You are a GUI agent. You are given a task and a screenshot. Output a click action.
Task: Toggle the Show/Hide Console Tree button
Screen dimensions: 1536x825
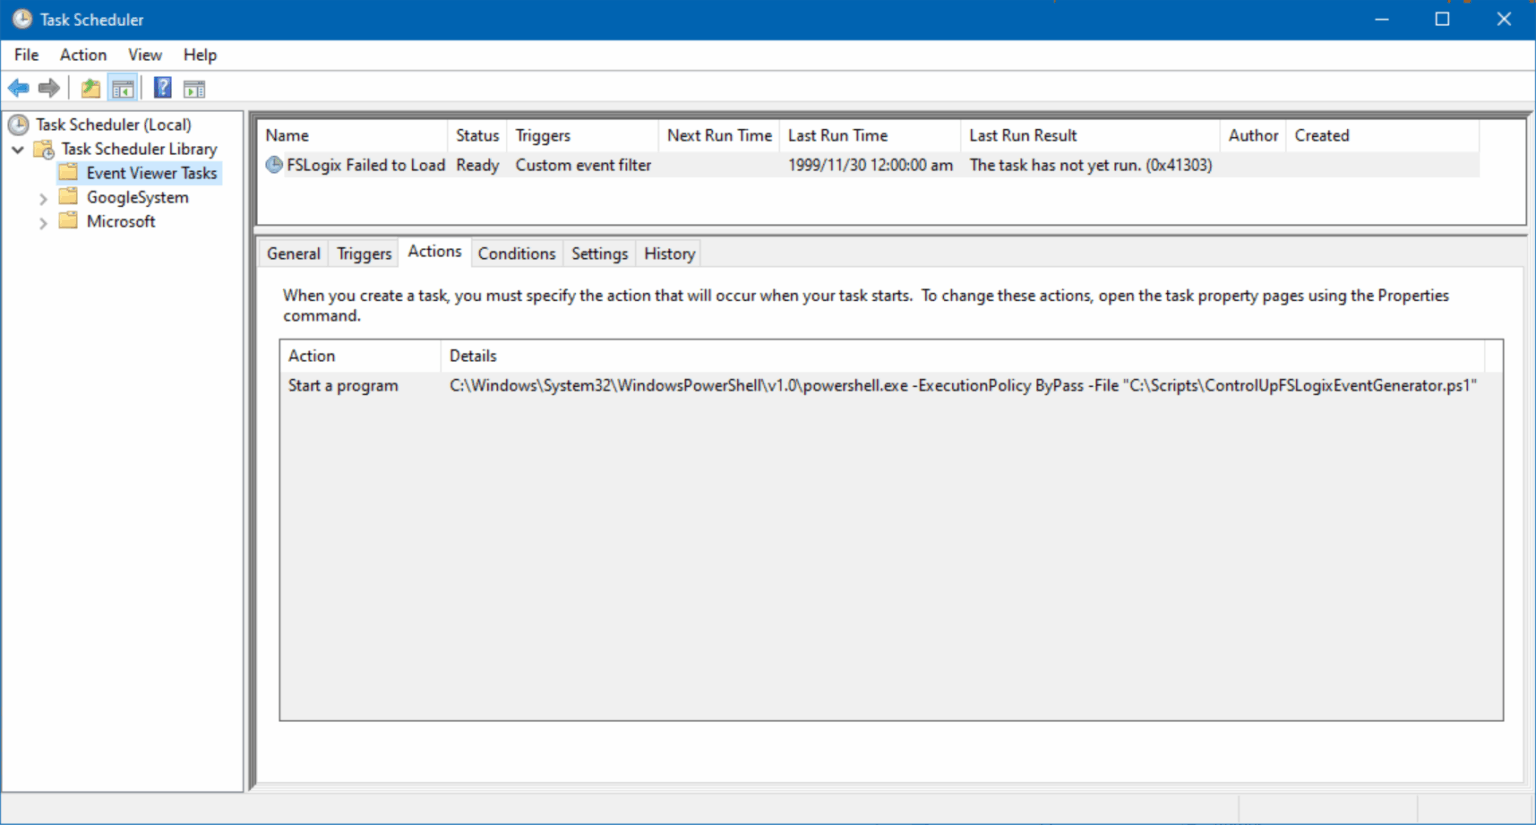[x=123, y=87]
